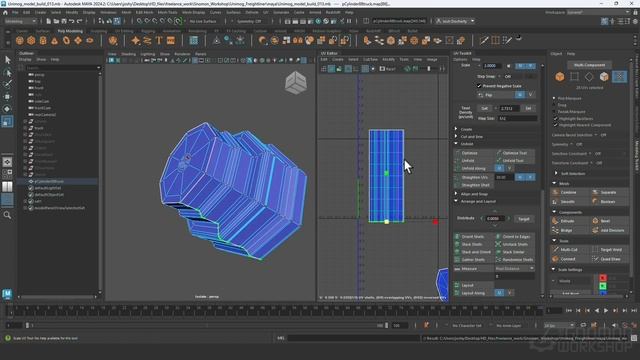640x360 pixels.
Task: Click the Randomize Shells button
Action: [x=514, y=260]
